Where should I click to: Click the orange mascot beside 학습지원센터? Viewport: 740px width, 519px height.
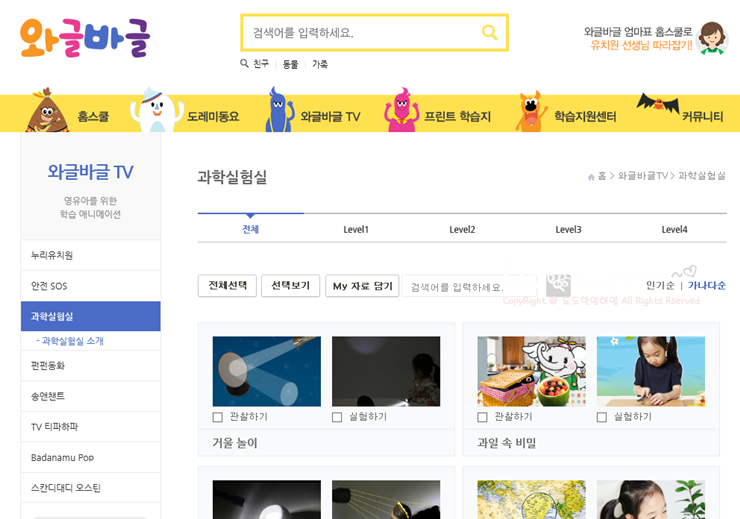point(531,111)
